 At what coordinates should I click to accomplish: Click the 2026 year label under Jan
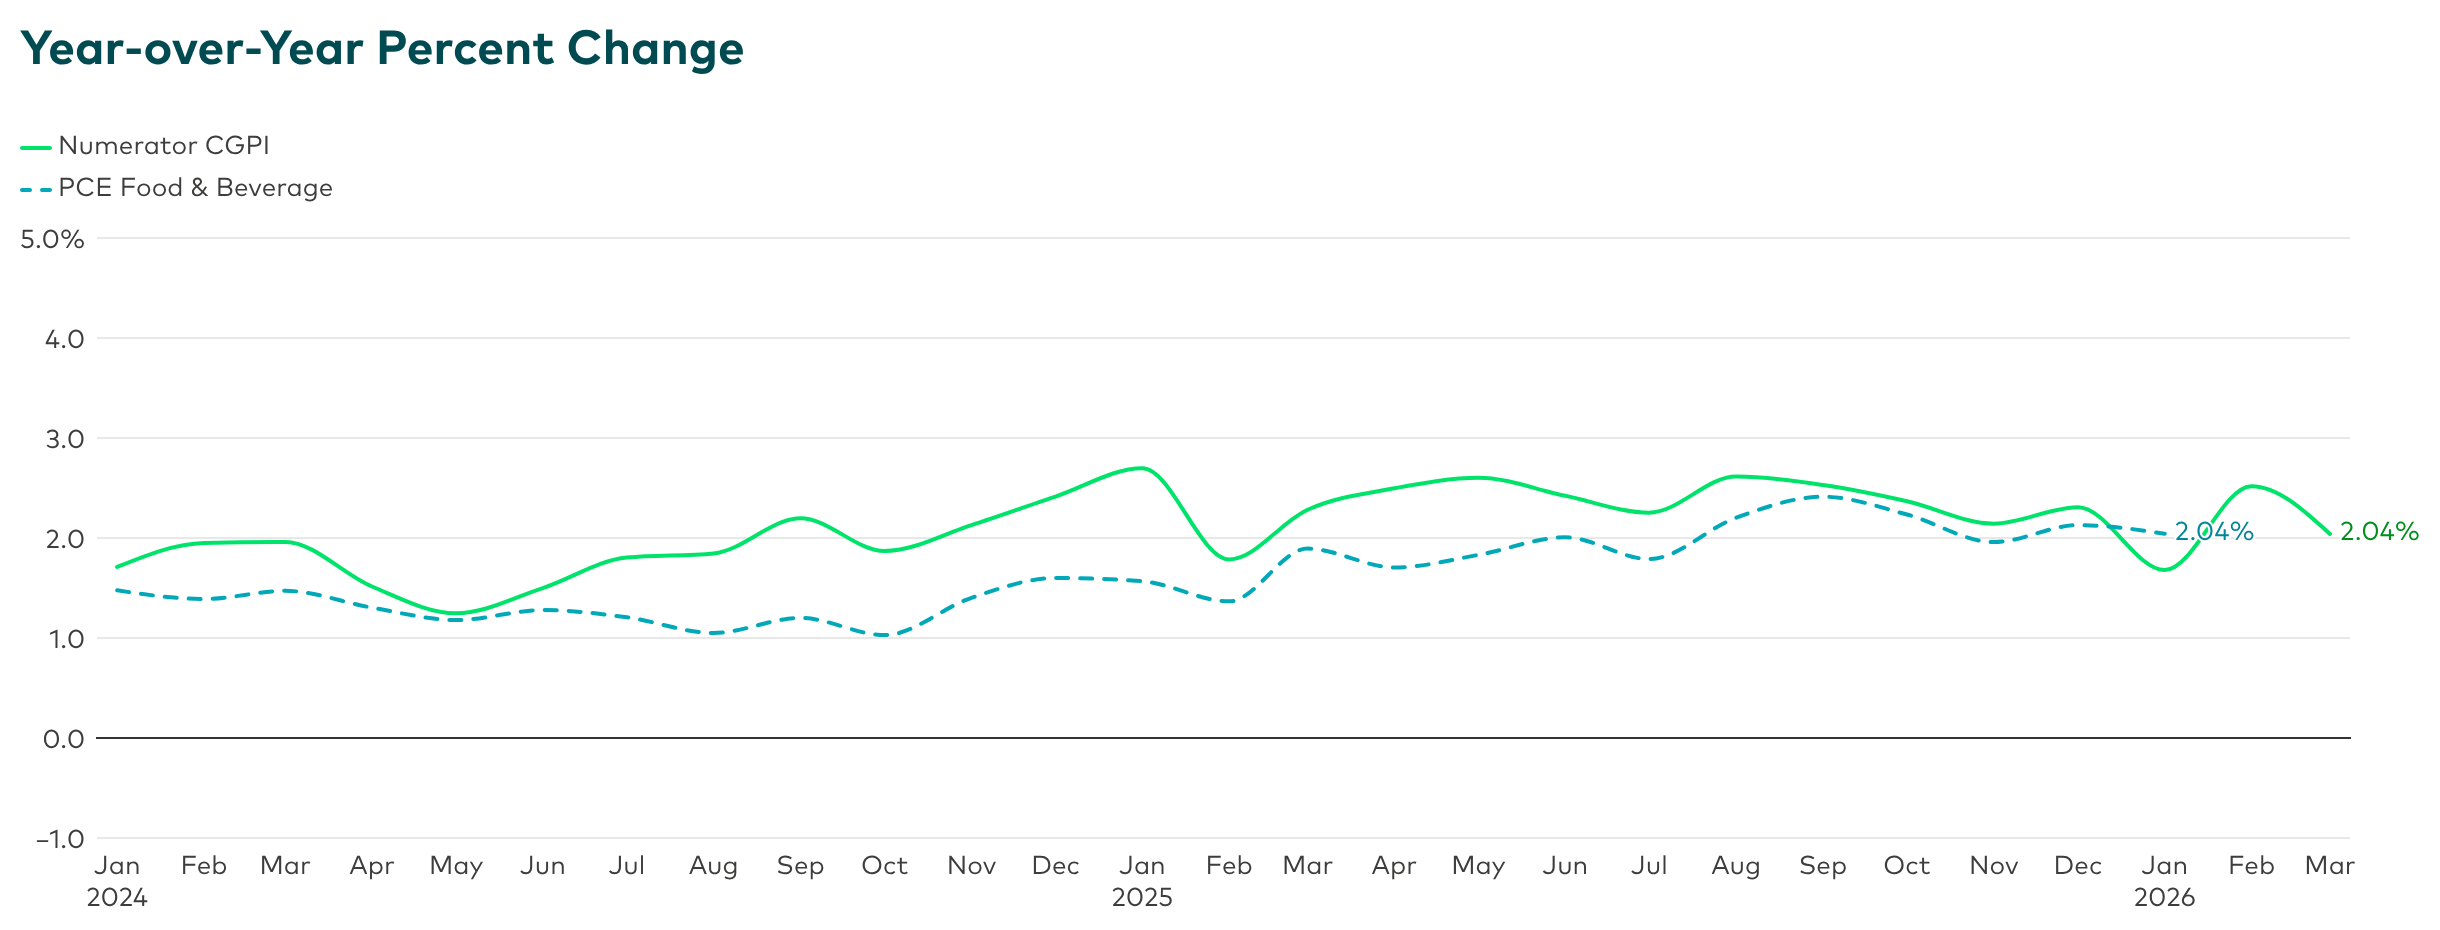(x=2165, y=898)
